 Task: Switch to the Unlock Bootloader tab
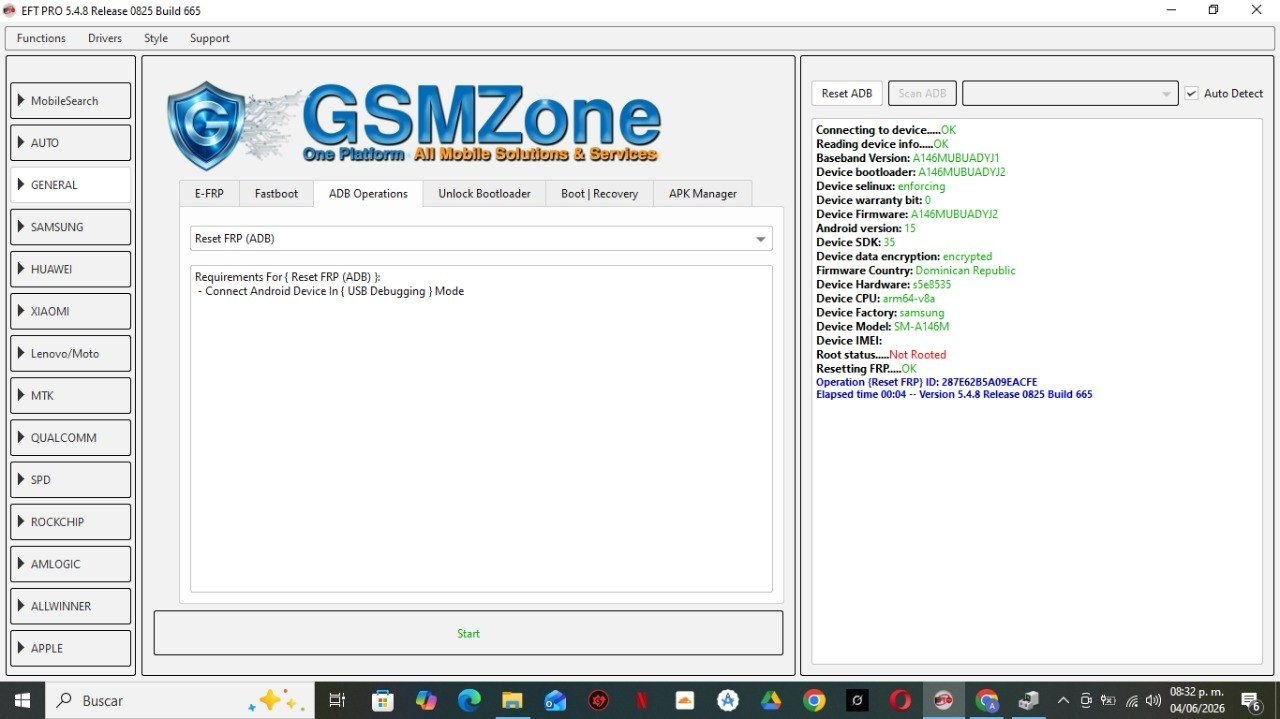click(484, 194)
